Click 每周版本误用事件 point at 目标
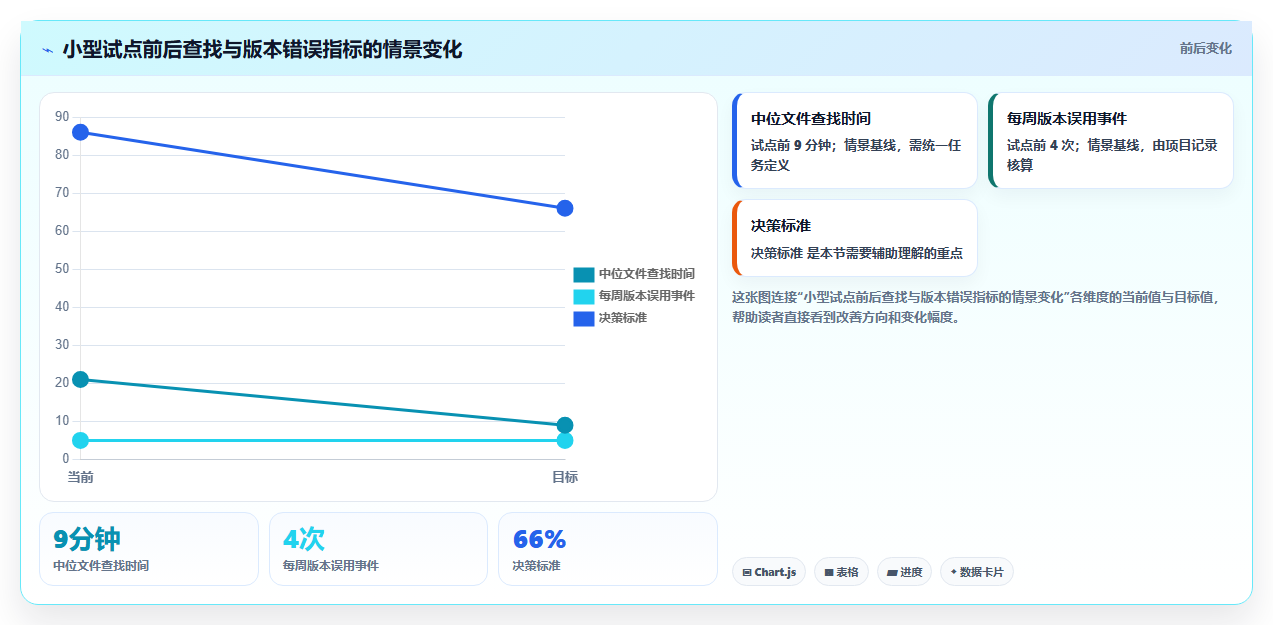The image size is (1273, 625). click(565, 440)
